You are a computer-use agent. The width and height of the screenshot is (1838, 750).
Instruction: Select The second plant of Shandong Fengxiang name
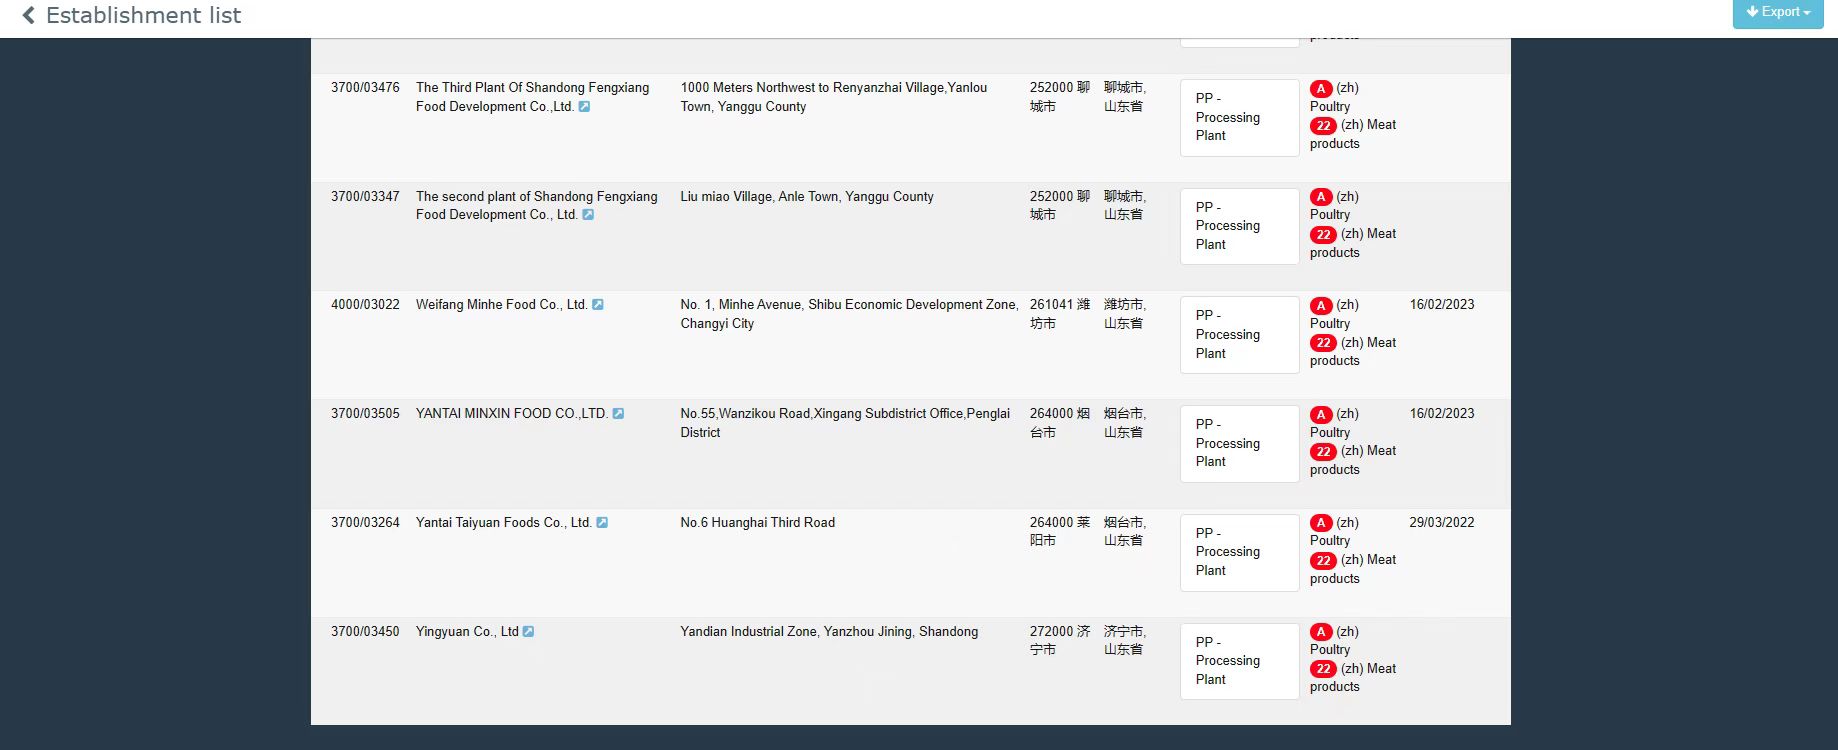point(536,206)
